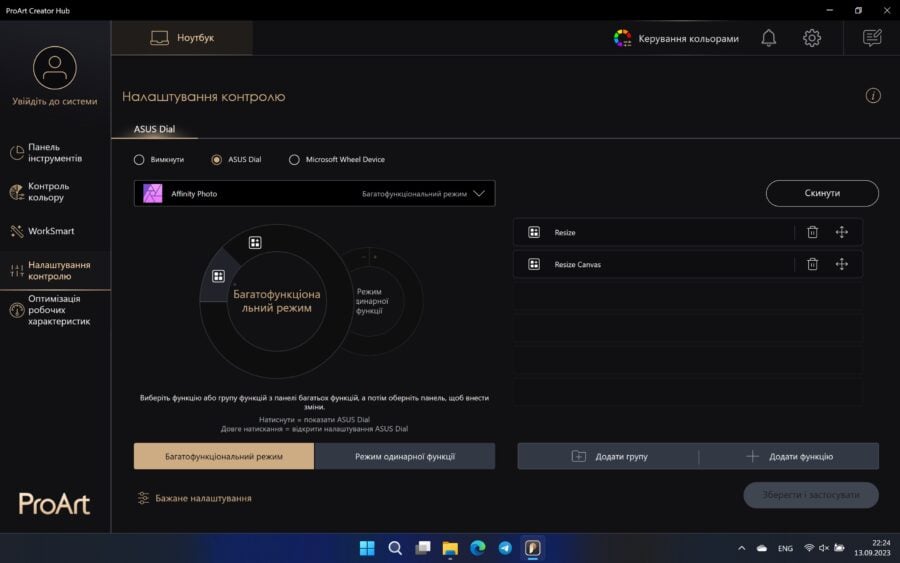The width and height of the screenshot is (900, 563).
Task: Select the Resize Canvas function row
Action: 688,265
